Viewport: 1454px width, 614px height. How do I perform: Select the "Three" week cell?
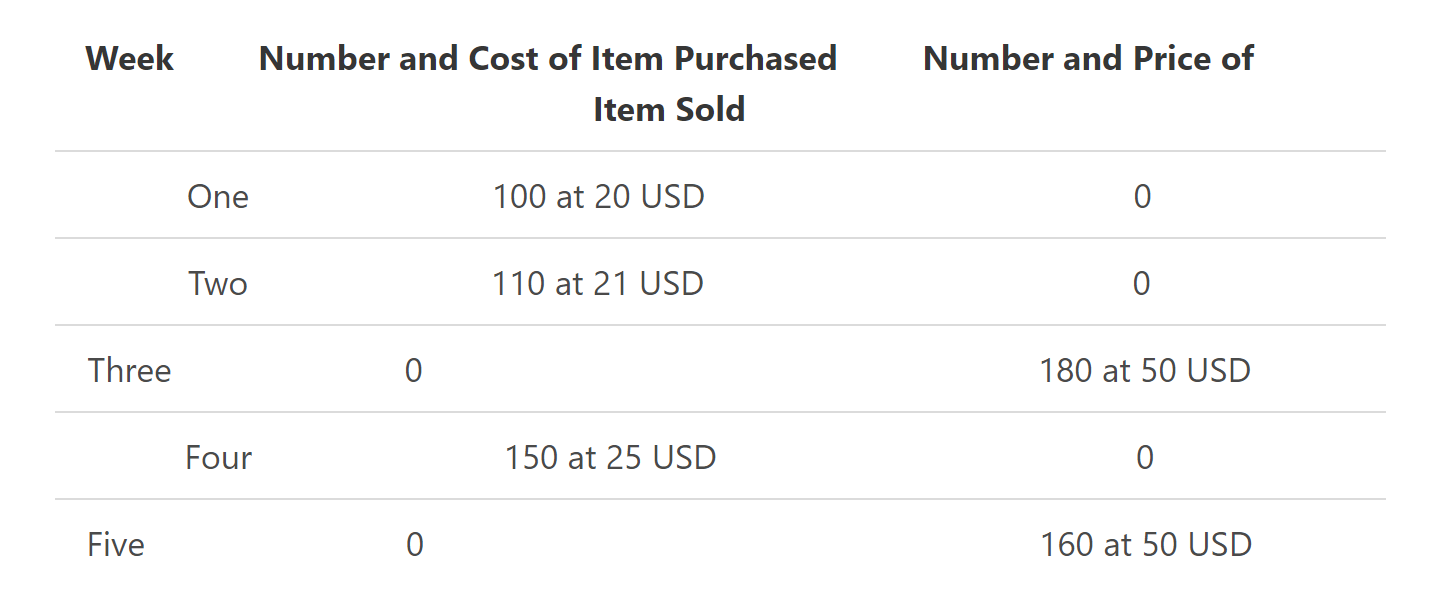pyautogui.click(x=130, y=371)
